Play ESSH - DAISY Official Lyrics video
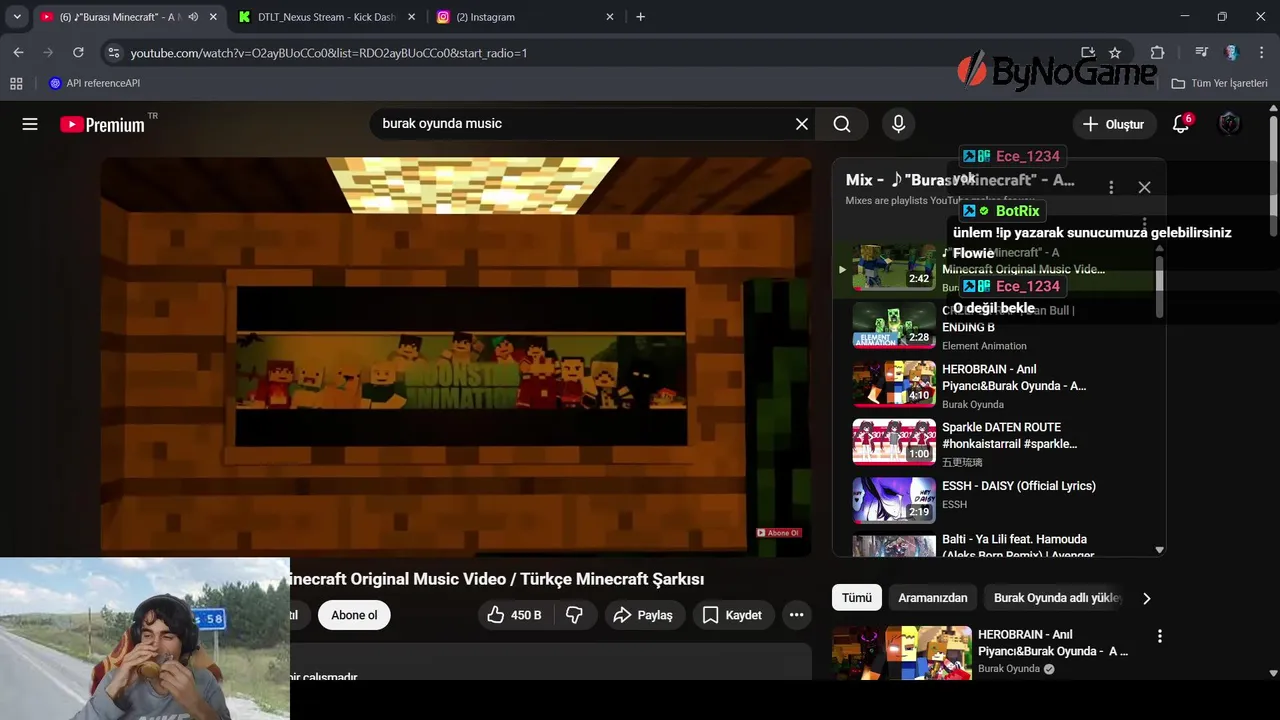 click(894, 501)
